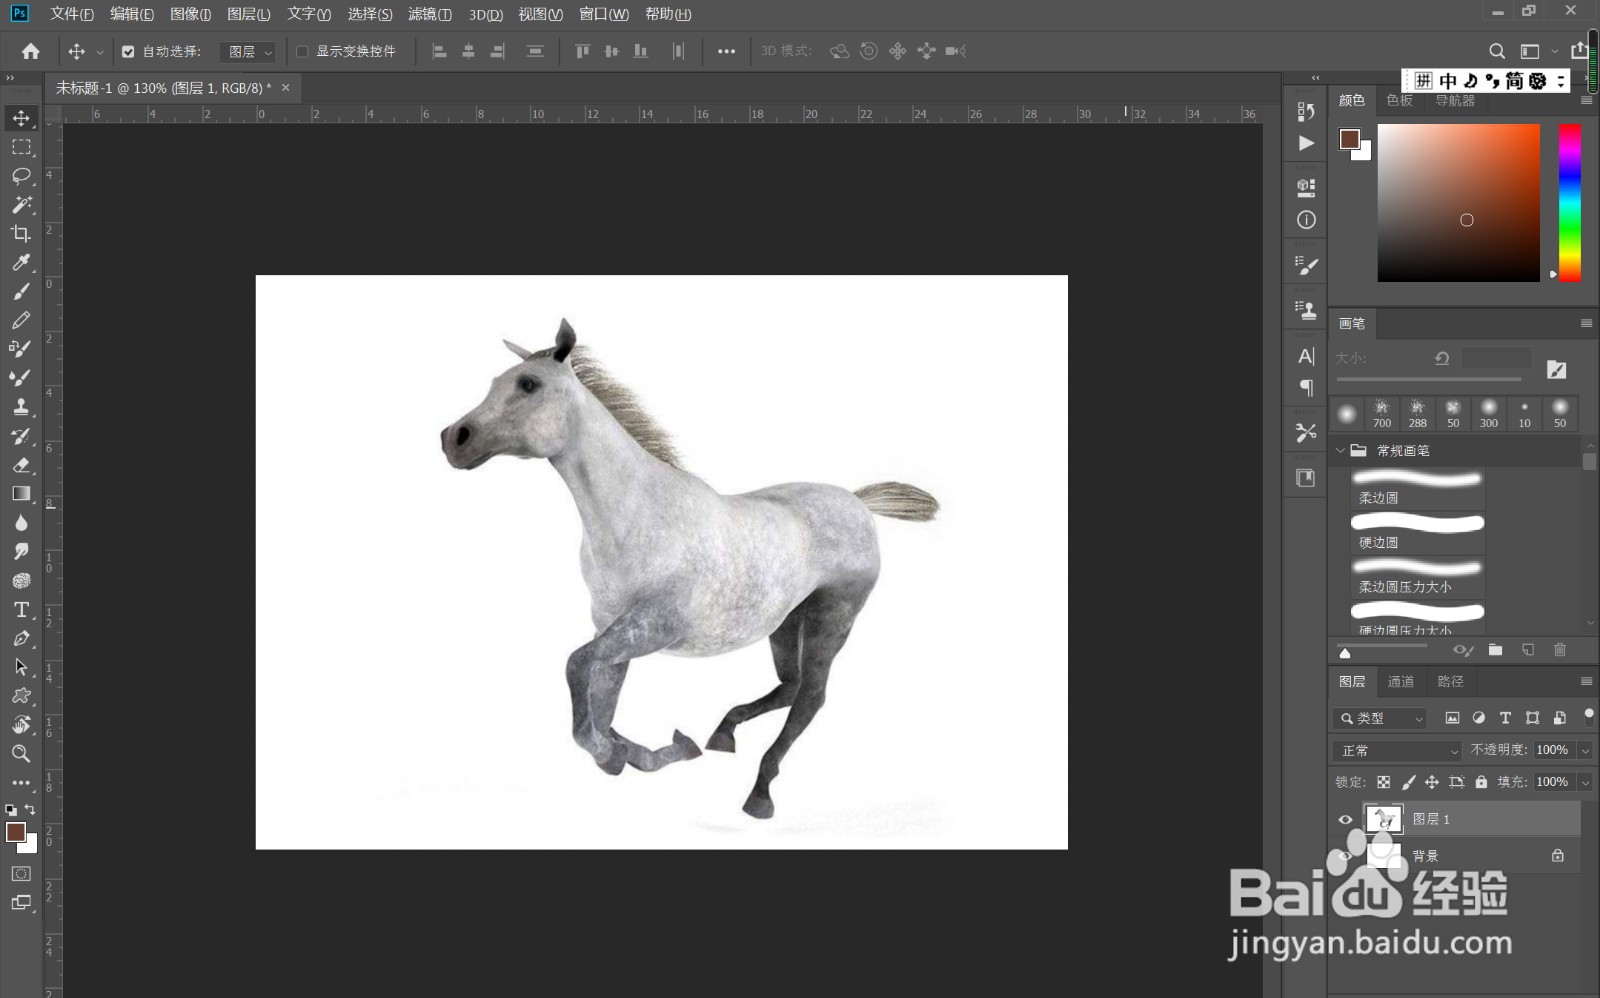Select the Magic Wand tool
Image resolution: width=1600 pixels, height=998 pixels.
[x=21, y=205]
